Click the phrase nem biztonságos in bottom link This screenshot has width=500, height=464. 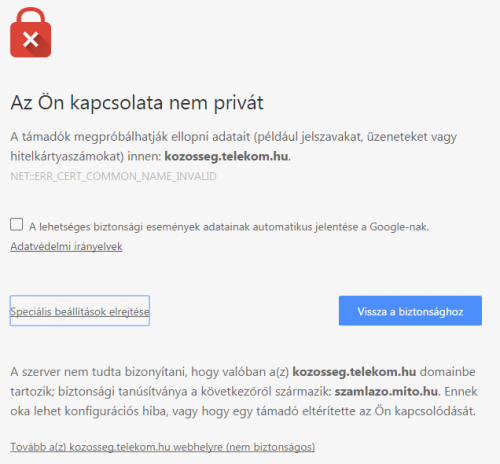pyautogui.click(x=270, y=447)
